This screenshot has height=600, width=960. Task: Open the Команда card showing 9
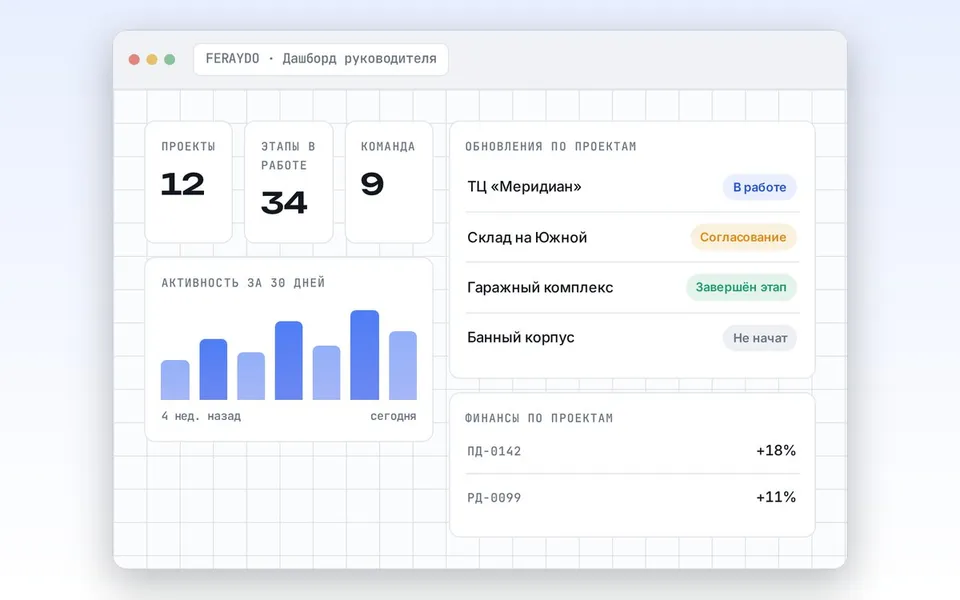pyautogui.click(x=389, y=182)
